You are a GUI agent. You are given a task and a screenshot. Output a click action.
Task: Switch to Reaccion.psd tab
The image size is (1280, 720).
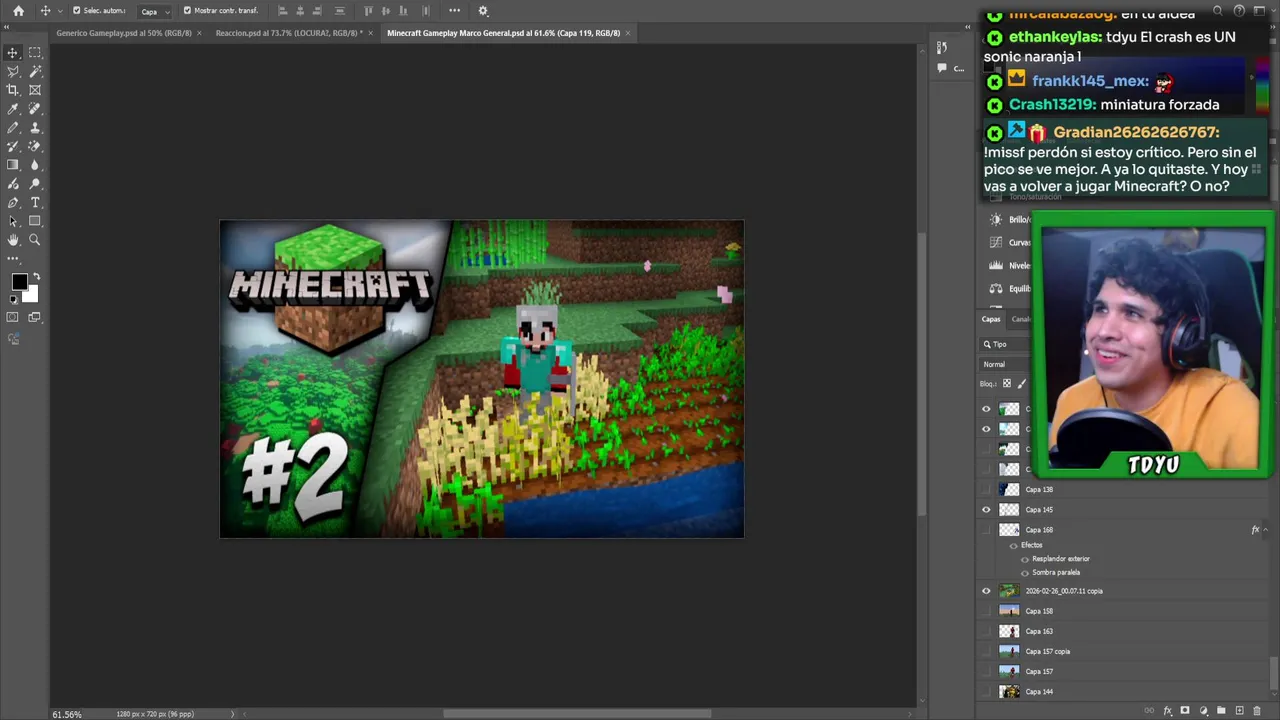point(287,33)
